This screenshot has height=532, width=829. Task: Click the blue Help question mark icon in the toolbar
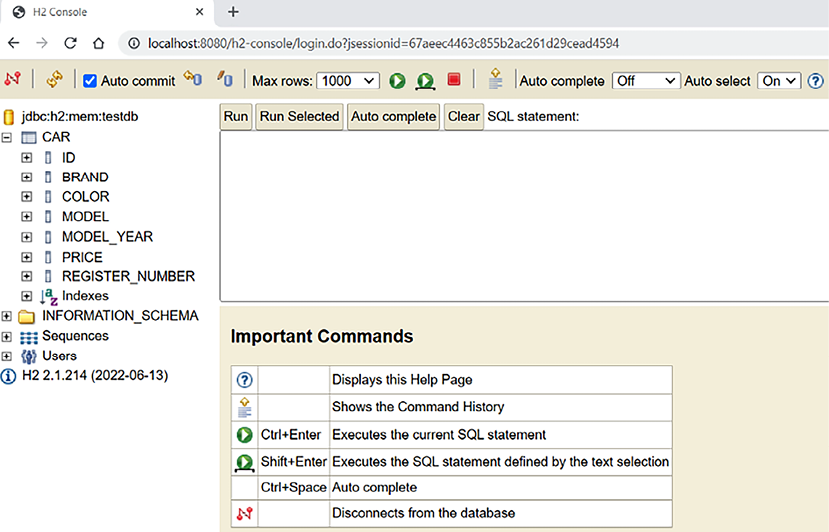click(815, 81)
